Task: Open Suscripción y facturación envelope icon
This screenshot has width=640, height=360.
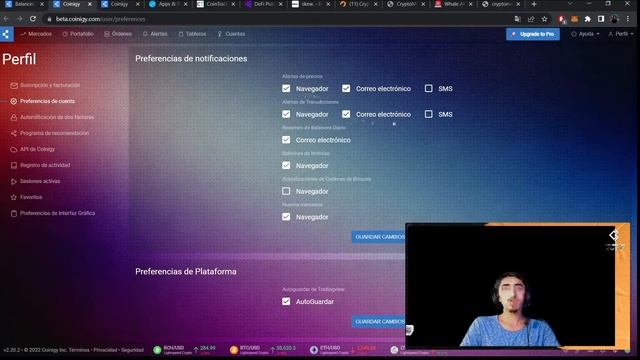Action: pos(14,85)
